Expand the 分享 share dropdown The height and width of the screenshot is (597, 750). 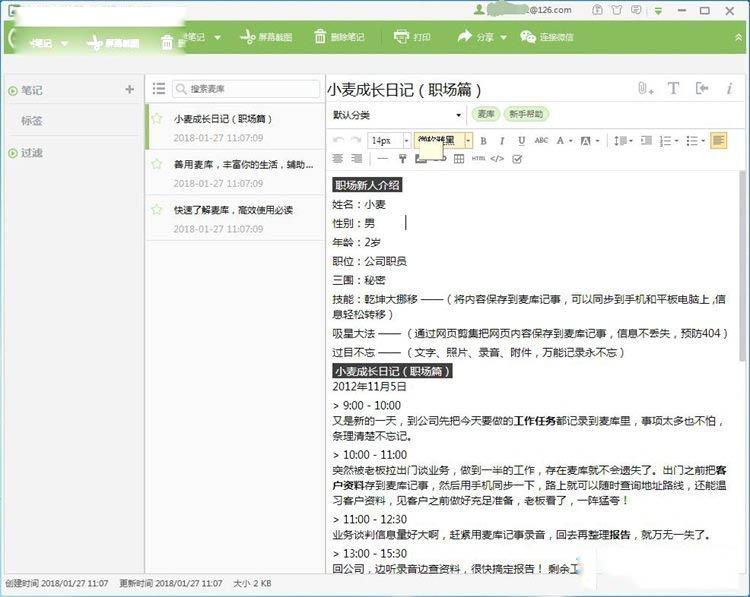pyautogui.click(x=503, y=37)
